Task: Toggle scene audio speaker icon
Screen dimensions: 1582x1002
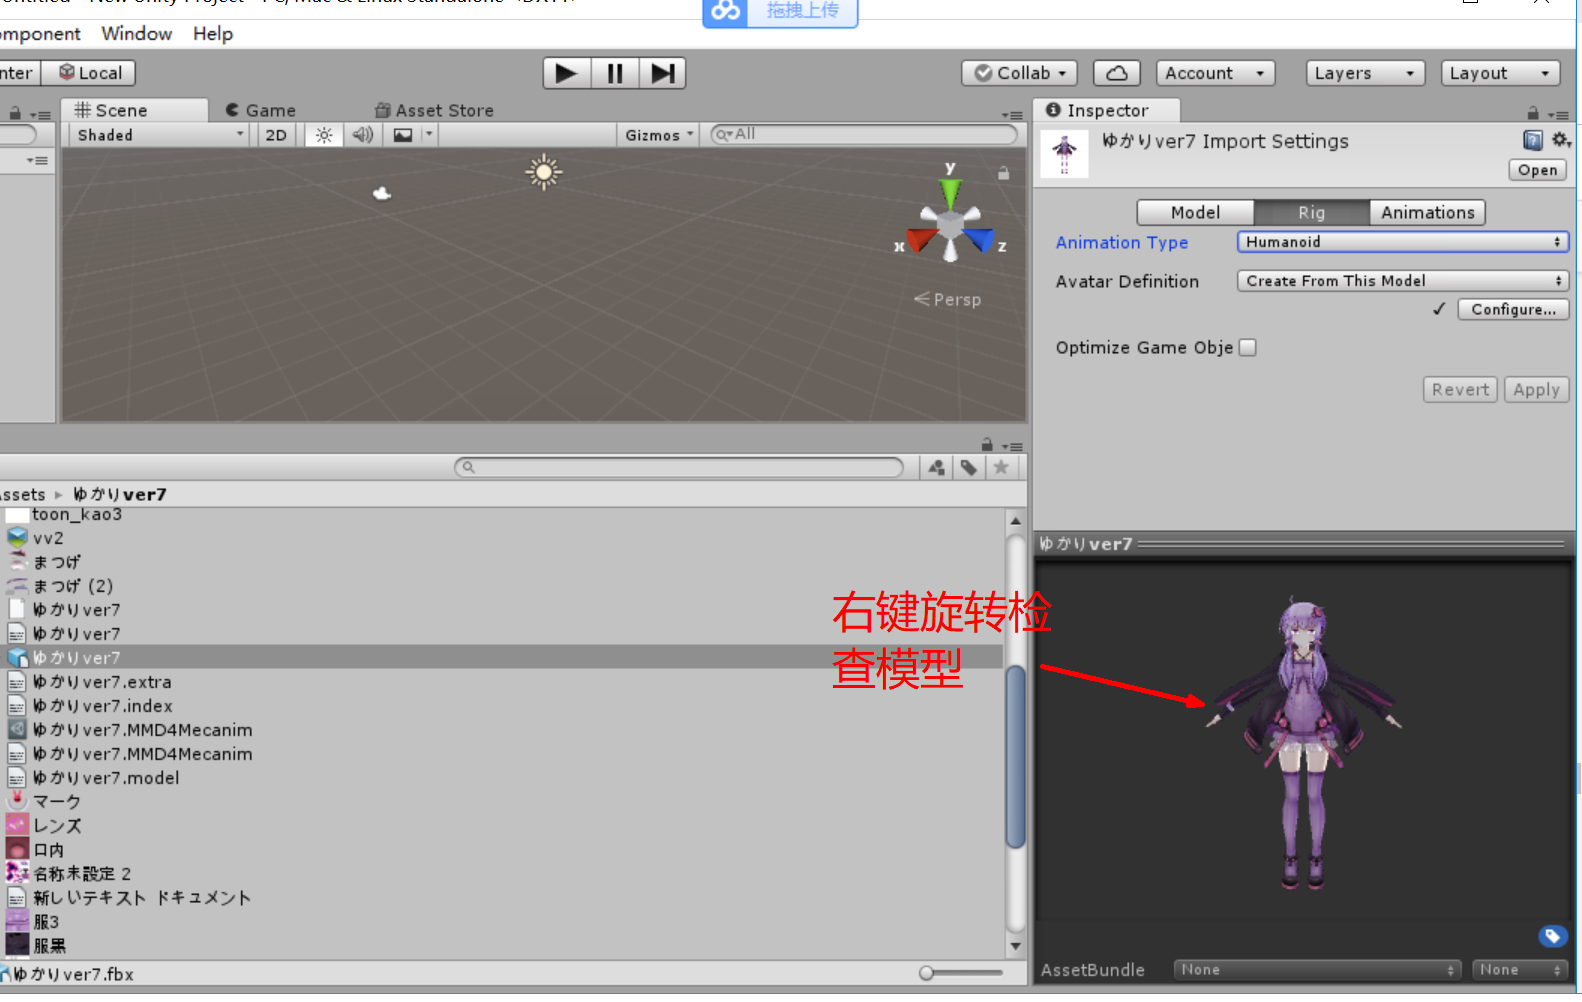Action: click(x=363, y=135)
